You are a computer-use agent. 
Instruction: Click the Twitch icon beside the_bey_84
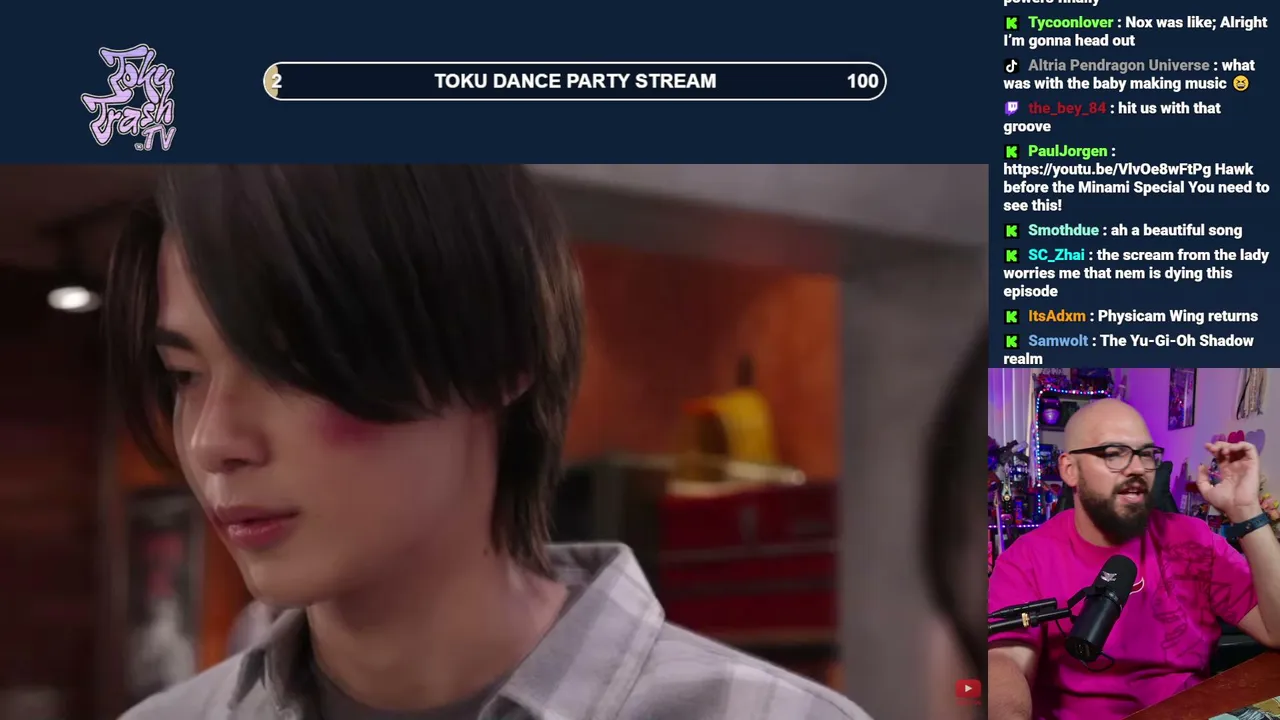click(1012, 109)
